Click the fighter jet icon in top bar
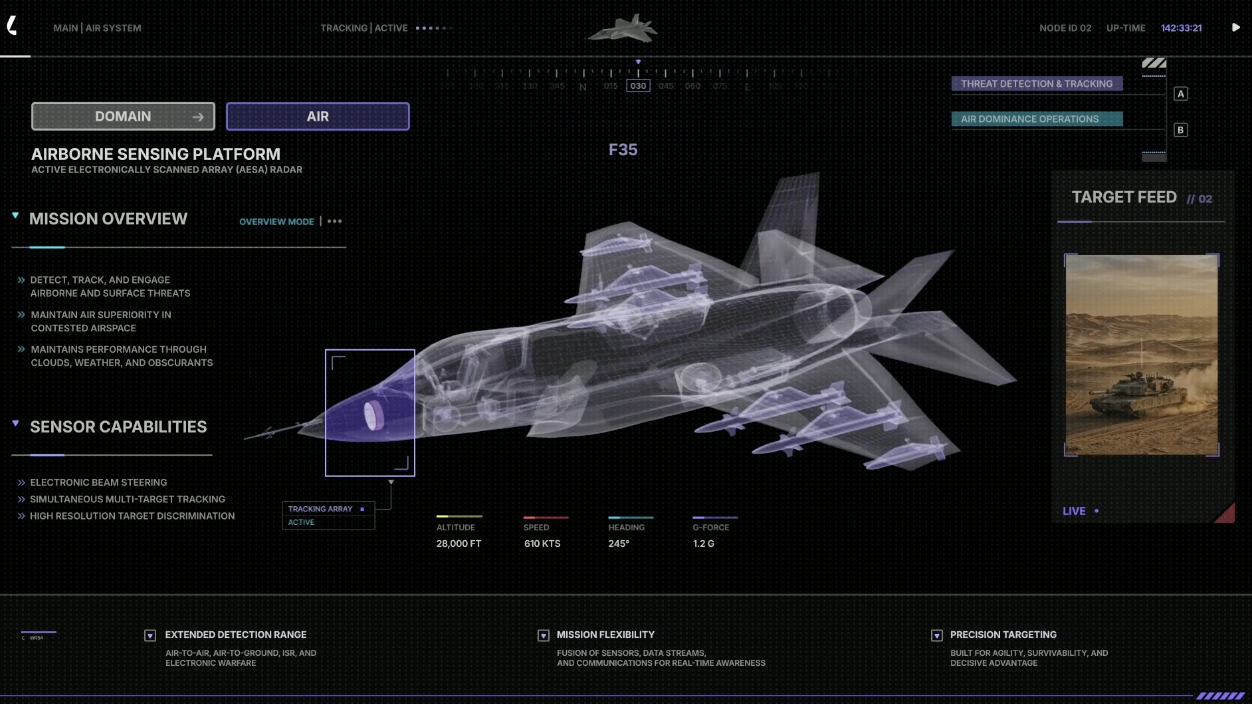The width and height of the screenshot is (1252, 704). pyautogui.click(x=622, y=28)
